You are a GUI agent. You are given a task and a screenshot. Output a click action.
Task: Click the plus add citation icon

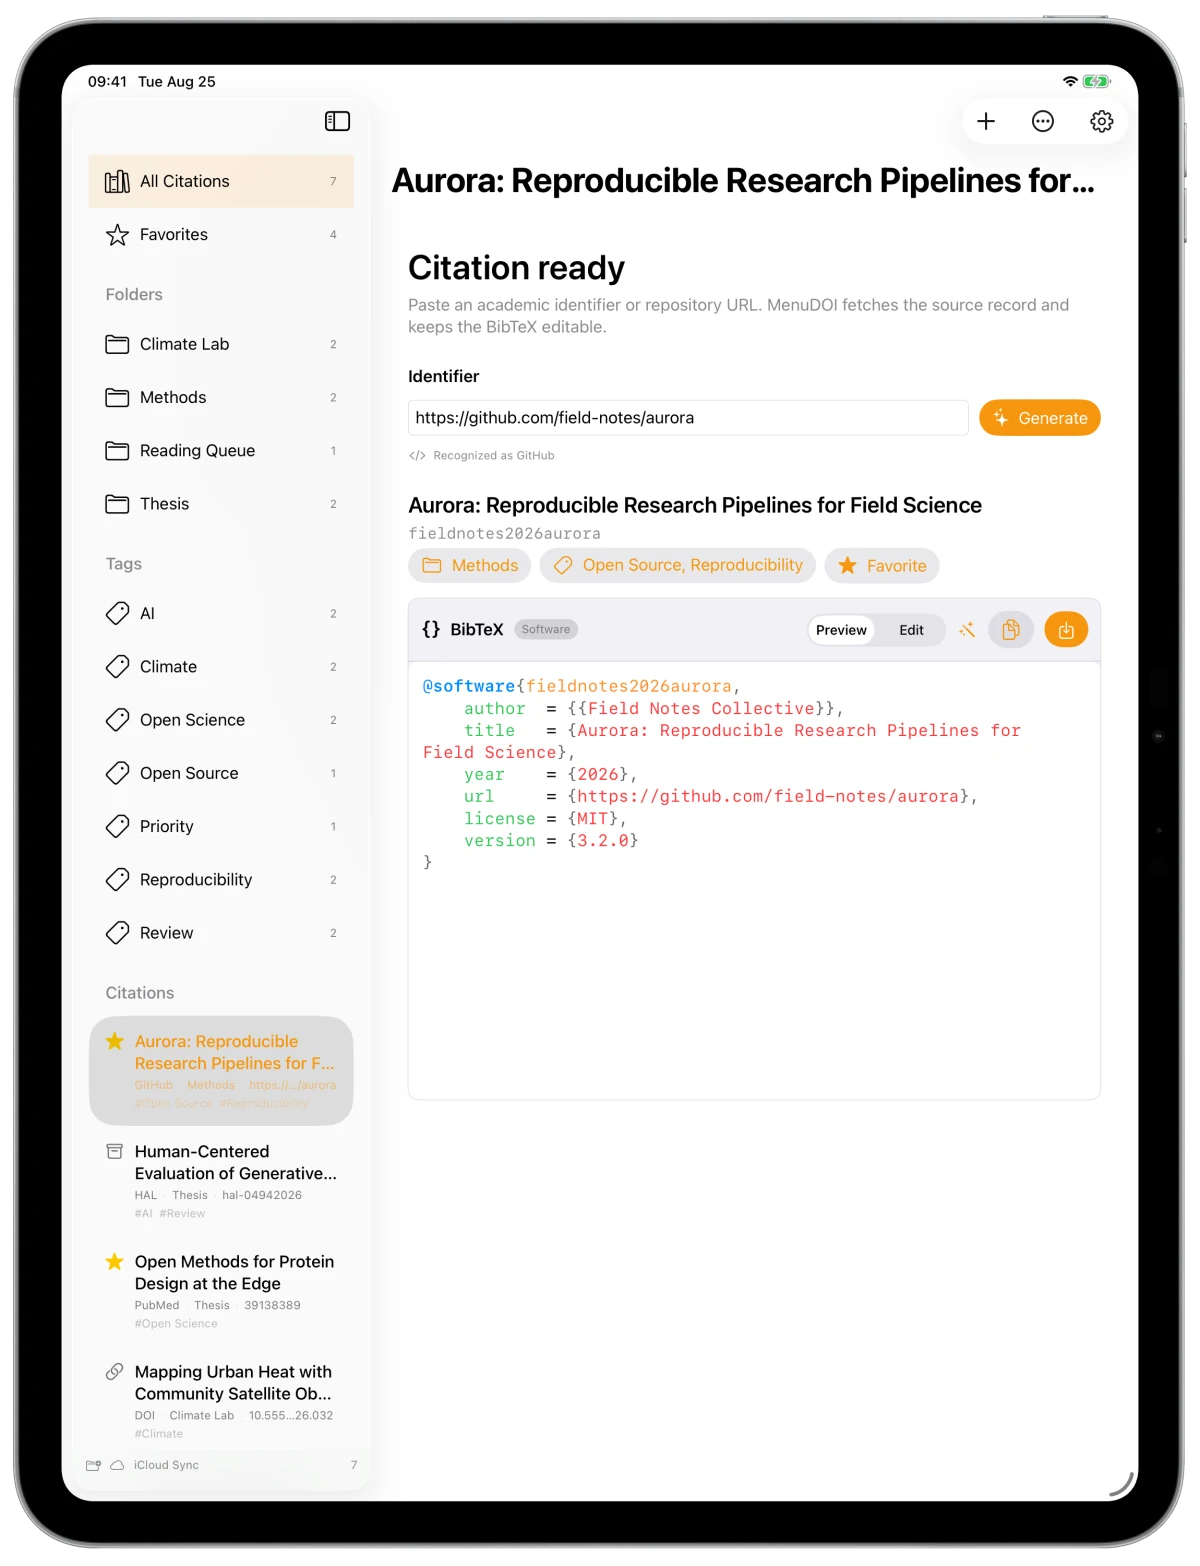tap(986, 121)
